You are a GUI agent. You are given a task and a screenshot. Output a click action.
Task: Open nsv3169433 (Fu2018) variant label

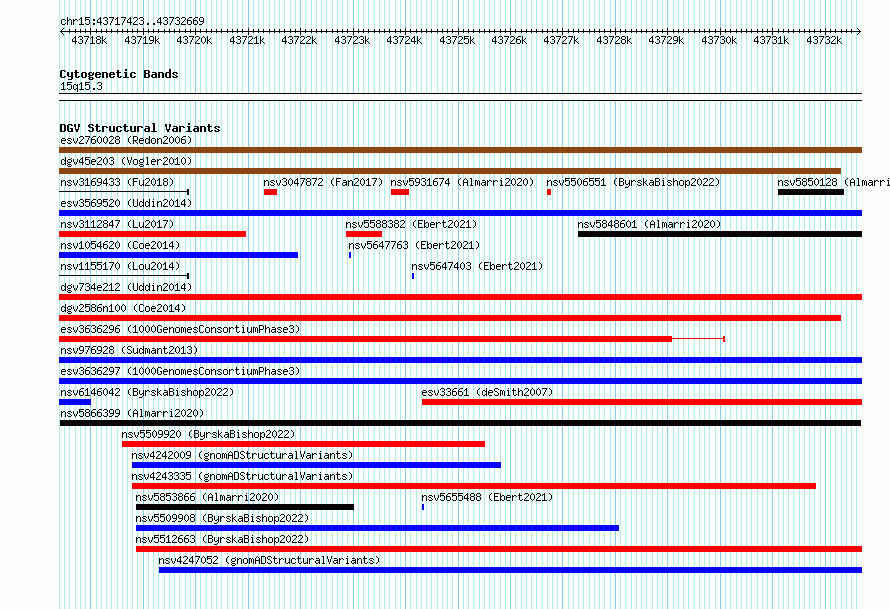pyautogui.click(x=117, y=182)
